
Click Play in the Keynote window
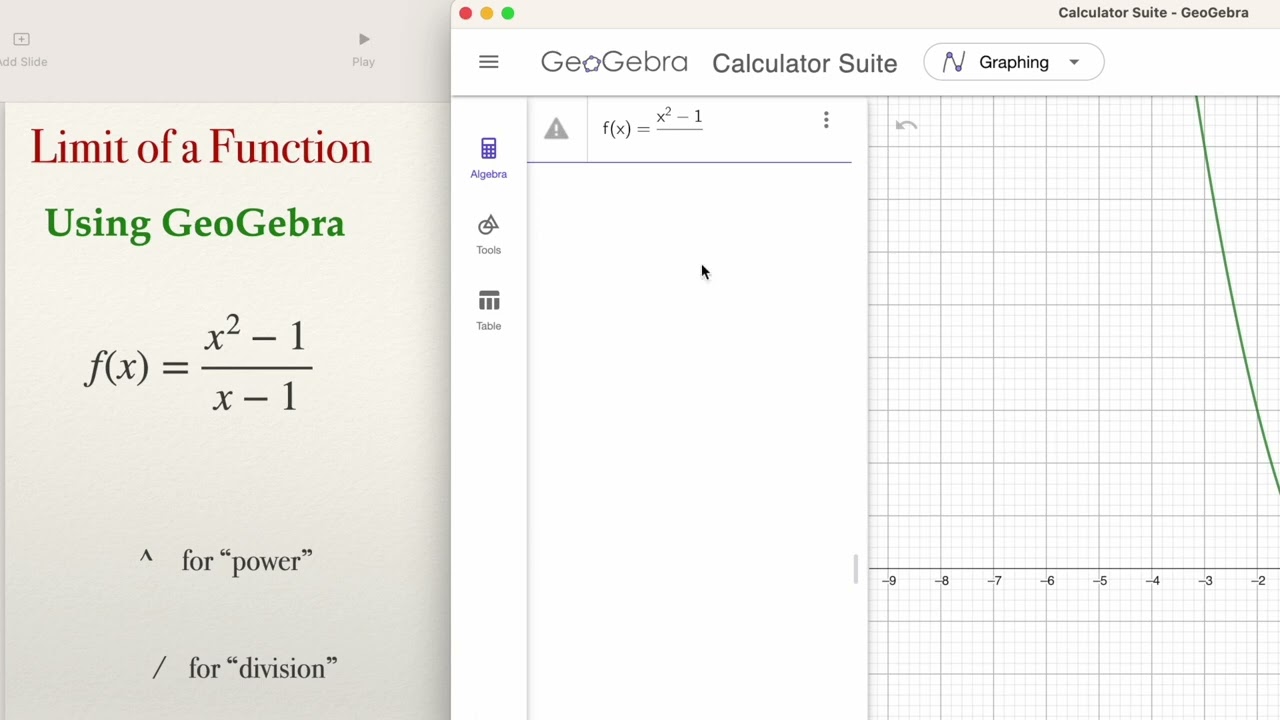(x=363, y=49)
